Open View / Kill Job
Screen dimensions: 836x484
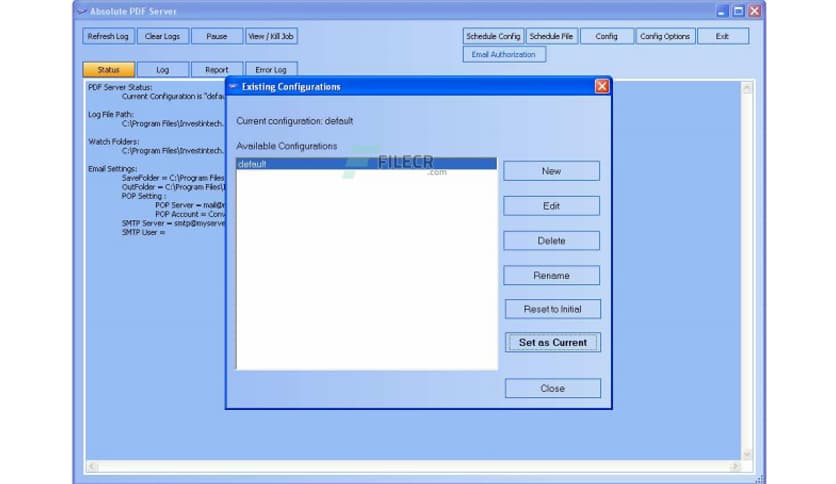pos(271,36)
